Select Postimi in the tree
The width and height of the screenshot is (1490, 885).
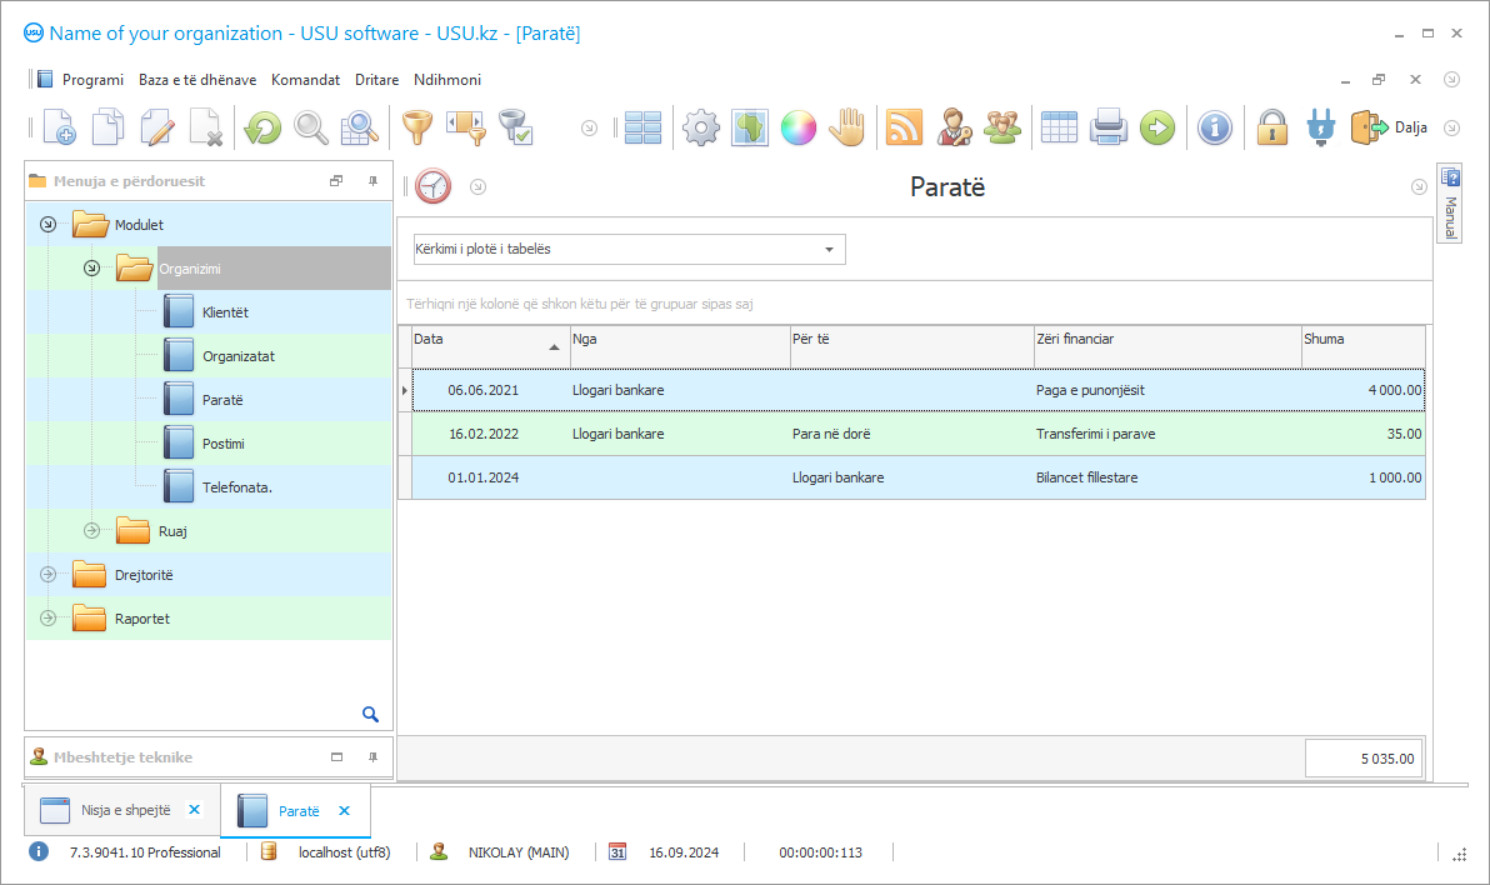pyautogui.click(x=223, y=444)
